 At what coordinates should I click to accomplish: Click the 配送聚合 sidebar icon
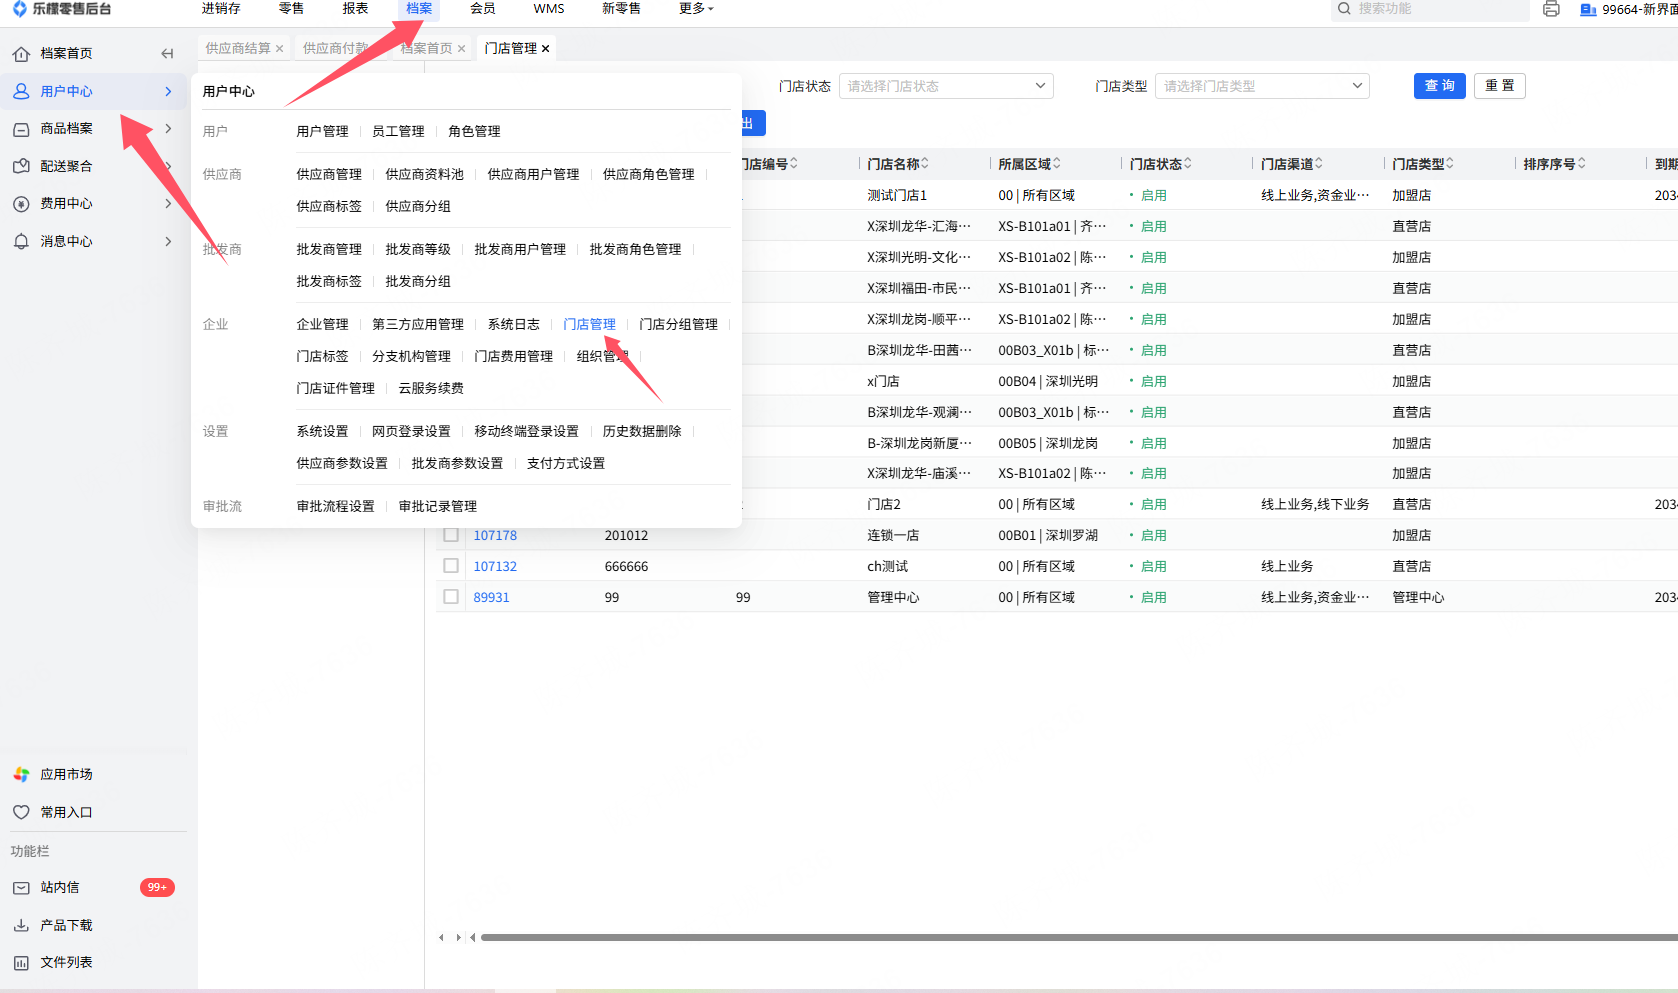tap(21, 166)
